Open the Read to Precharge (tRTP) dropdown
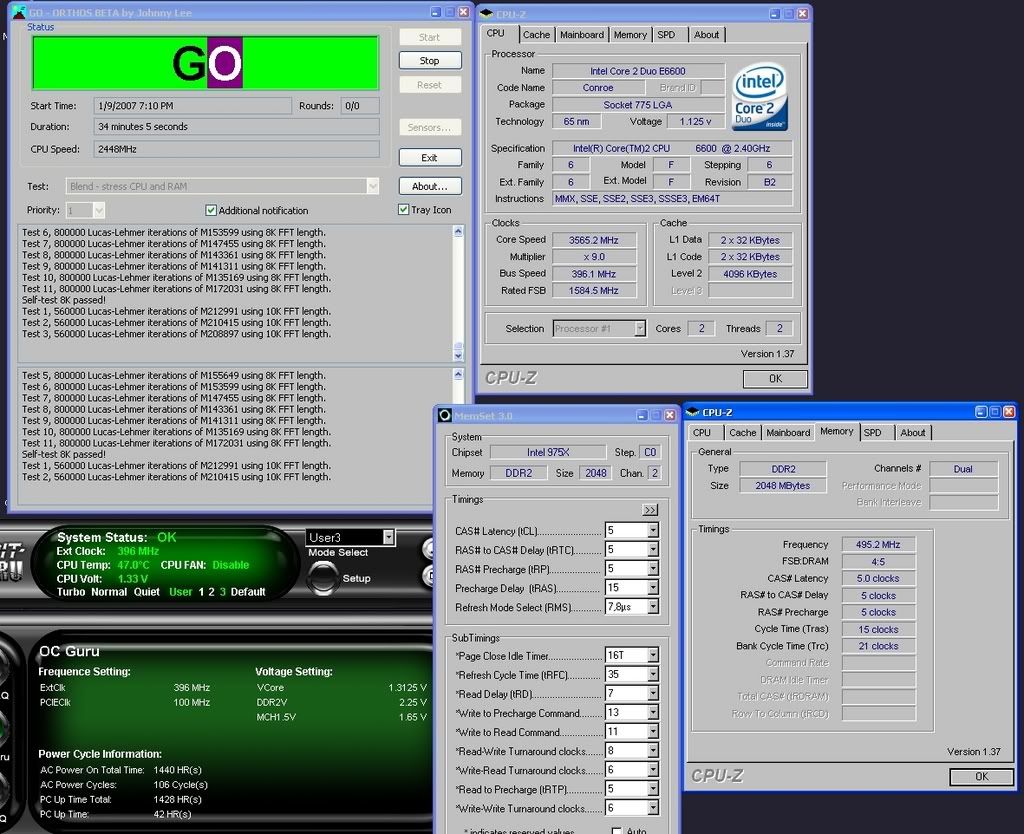Viewport: 1024px width, 834px height. [652, 789]
